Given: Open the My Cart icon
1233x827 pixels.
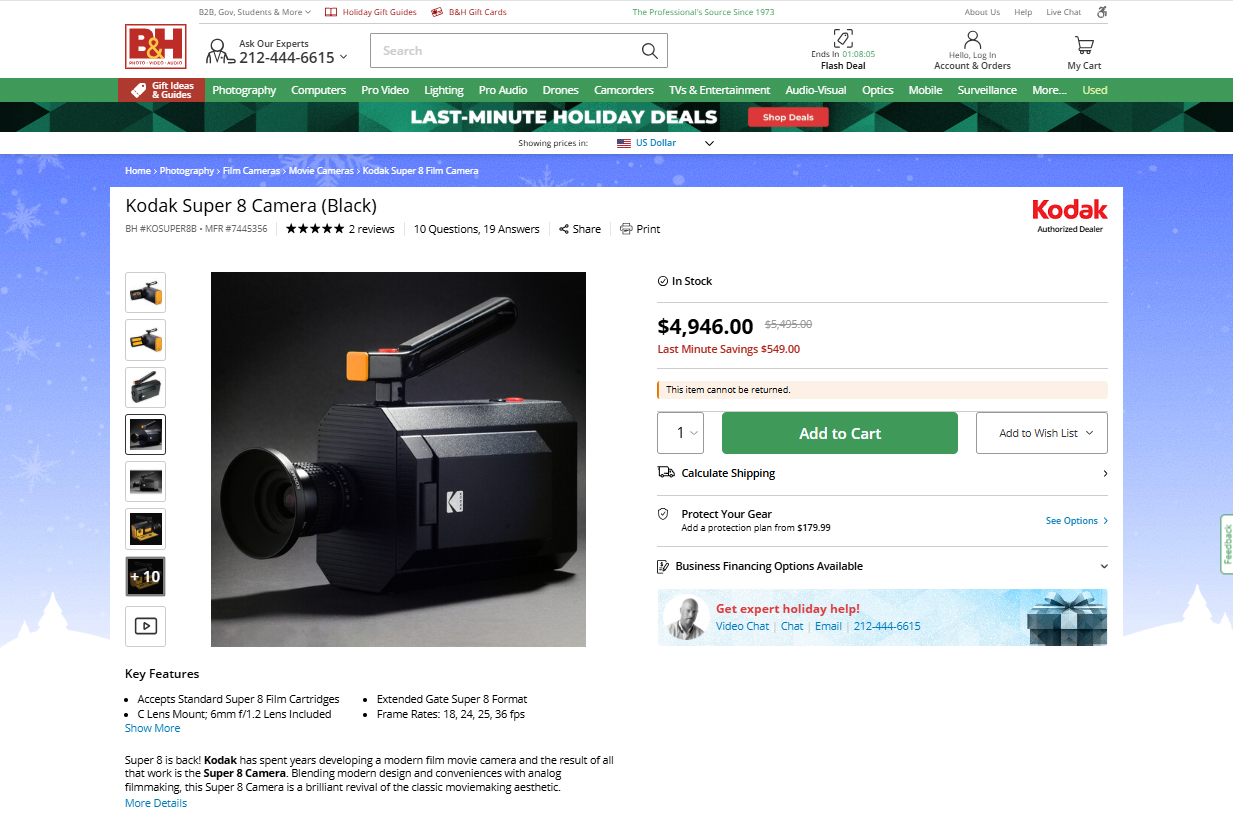Looking at the screenshot, I should pos(1083,45).
